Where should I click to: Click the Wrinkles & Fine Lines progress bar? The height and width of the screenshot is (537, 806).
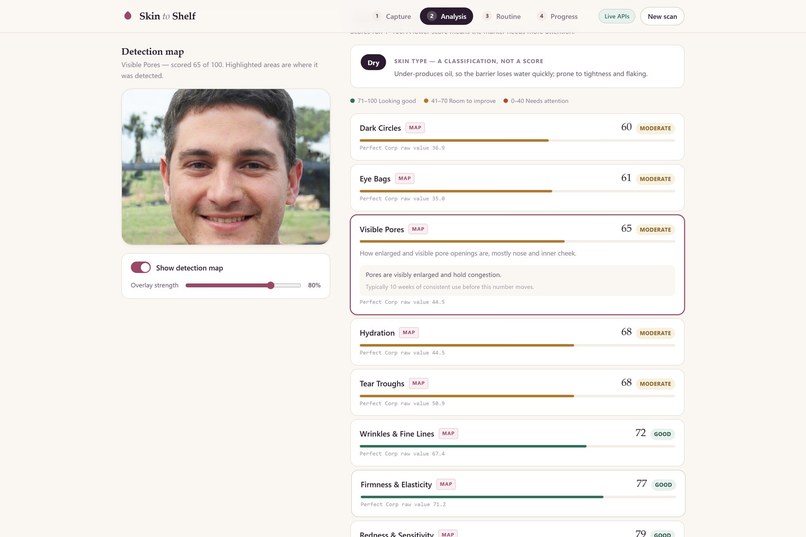coord(517,447)
